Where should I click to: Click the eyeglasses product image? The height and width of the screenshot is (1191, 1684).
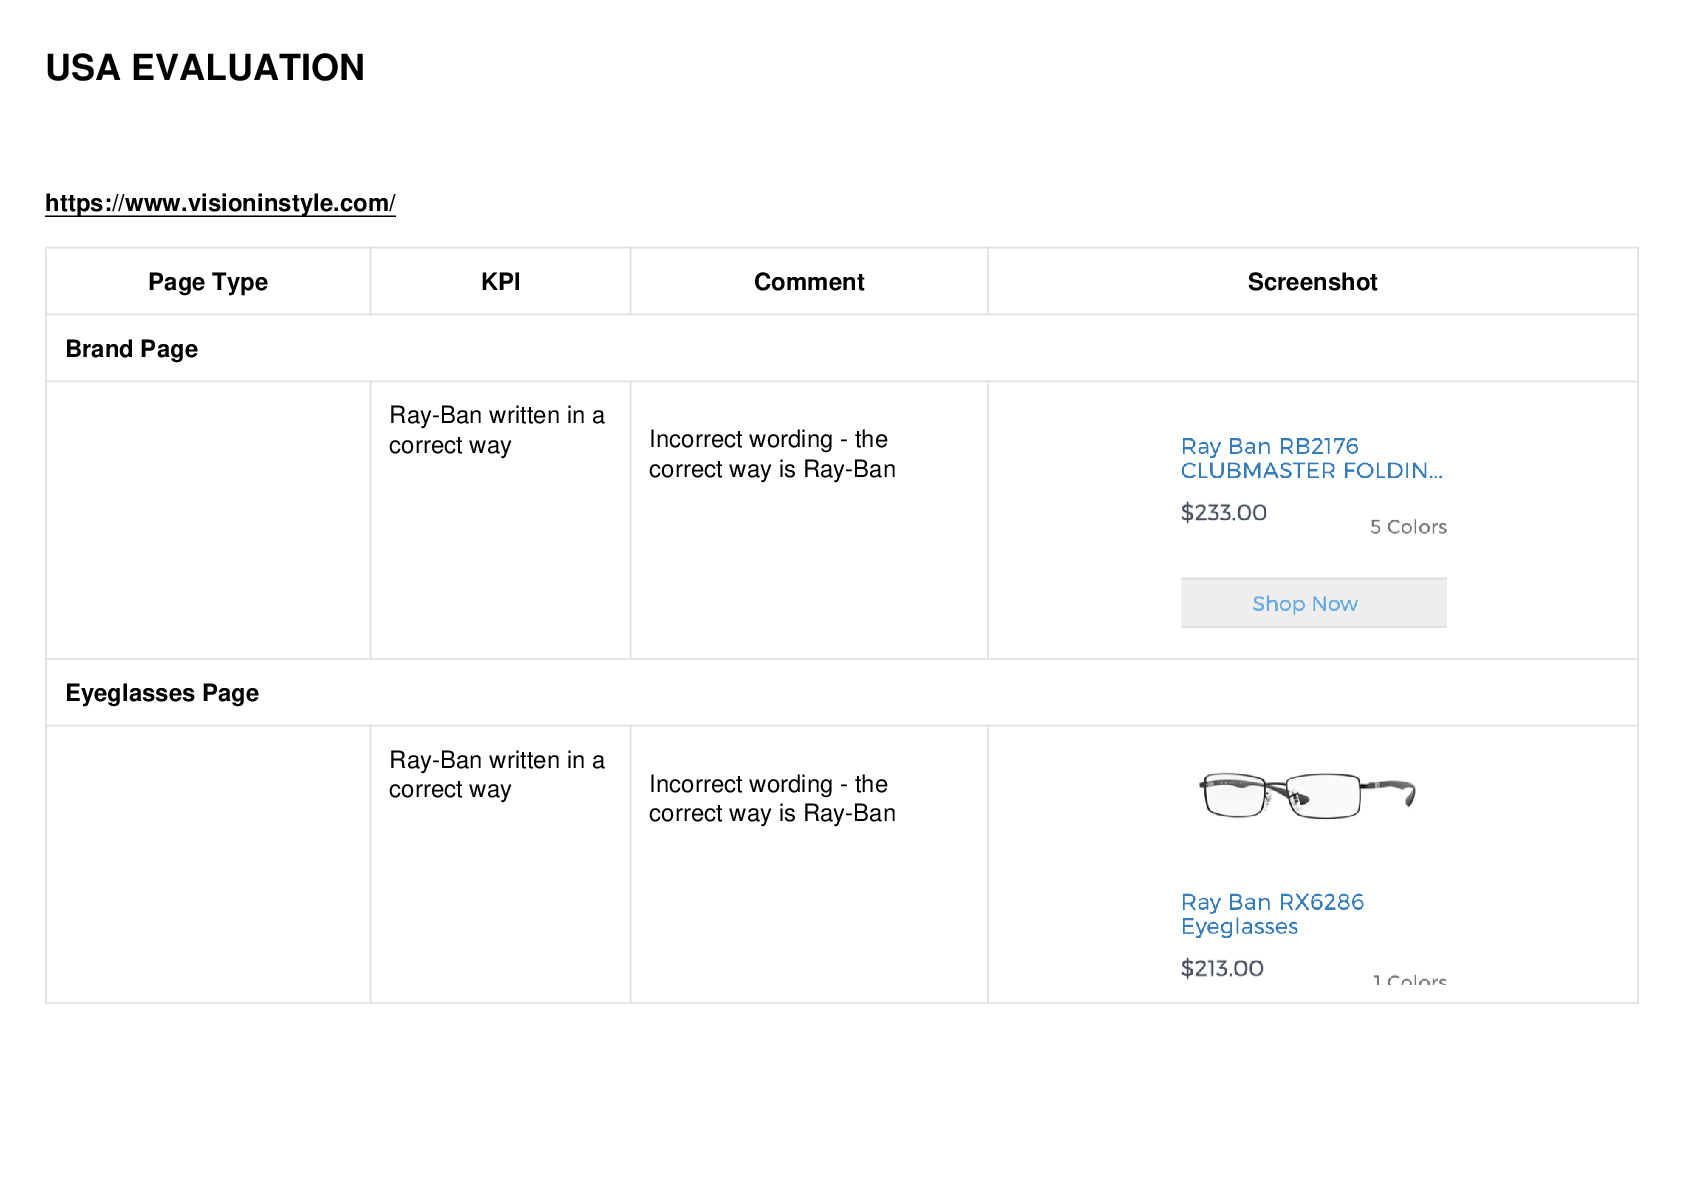click(x=1308, y=795)
